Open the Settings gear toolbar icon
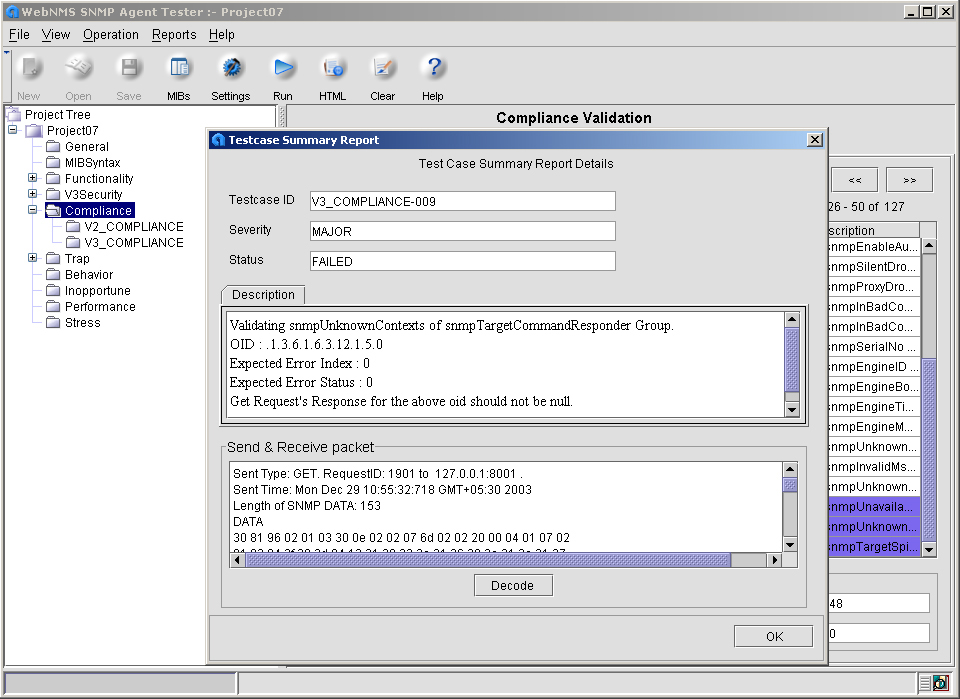Image resolution: width=960 pixels, height=699 pixels. tap(231, 67)
